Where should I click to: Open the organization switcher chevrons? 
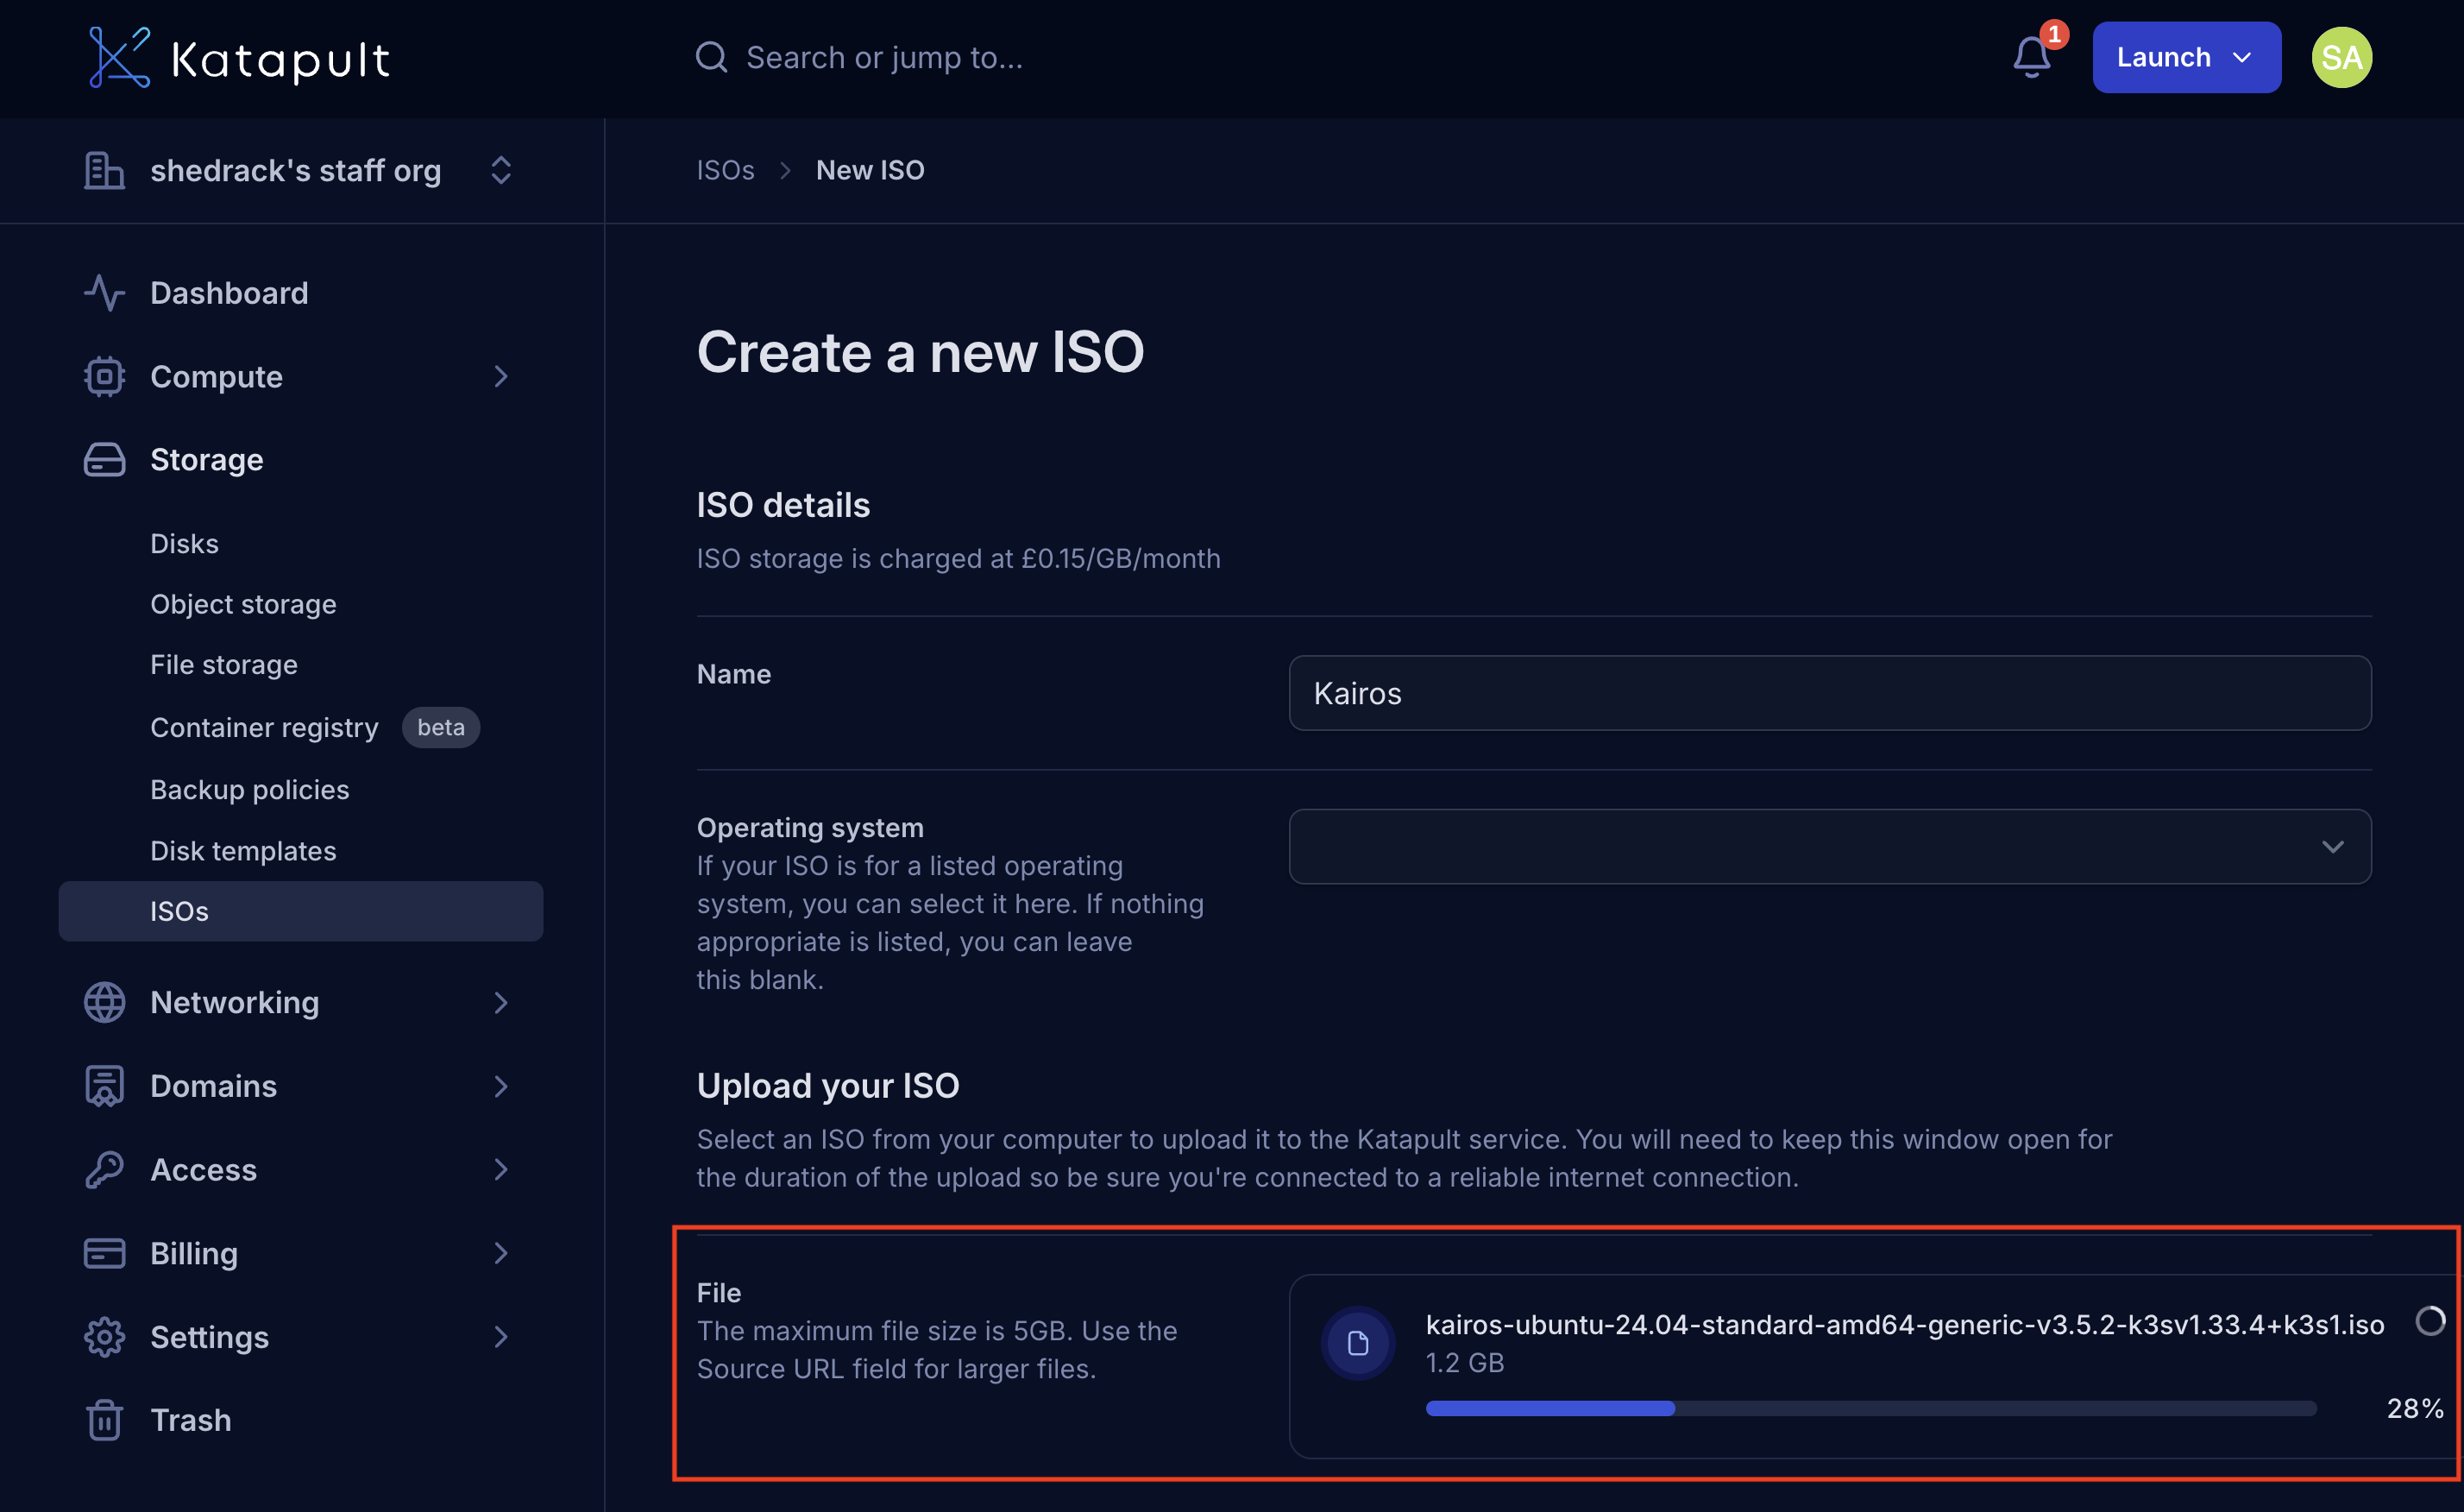[501, 170]
